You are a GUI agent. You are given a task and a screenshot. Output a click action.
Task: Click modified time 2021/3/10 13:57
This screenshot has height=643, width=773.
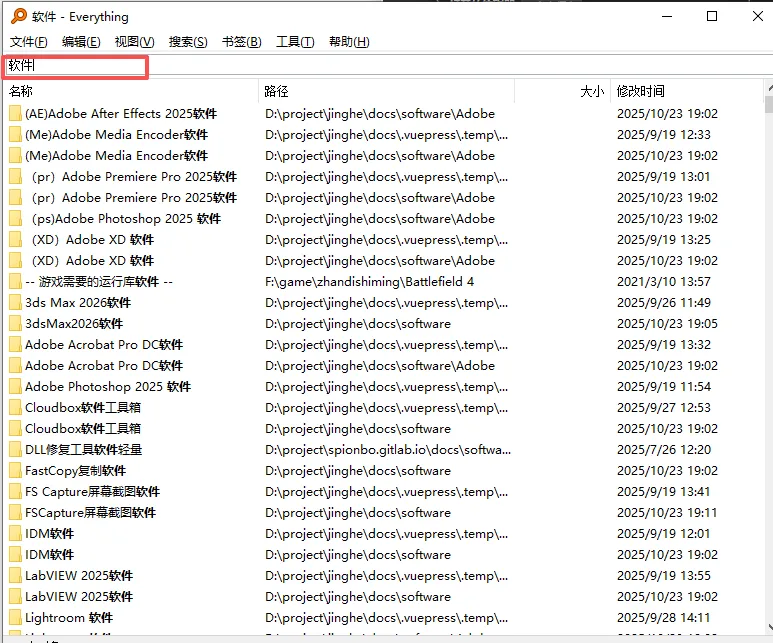coord(664,282)
